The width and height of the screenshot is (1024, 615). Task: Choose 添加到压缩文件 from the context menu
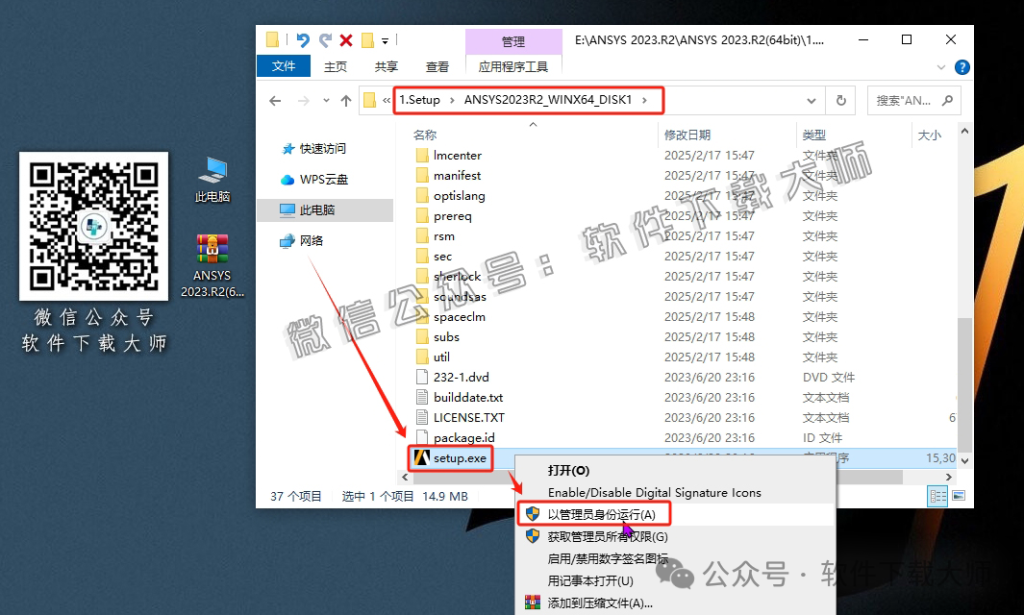pos(600,602)
